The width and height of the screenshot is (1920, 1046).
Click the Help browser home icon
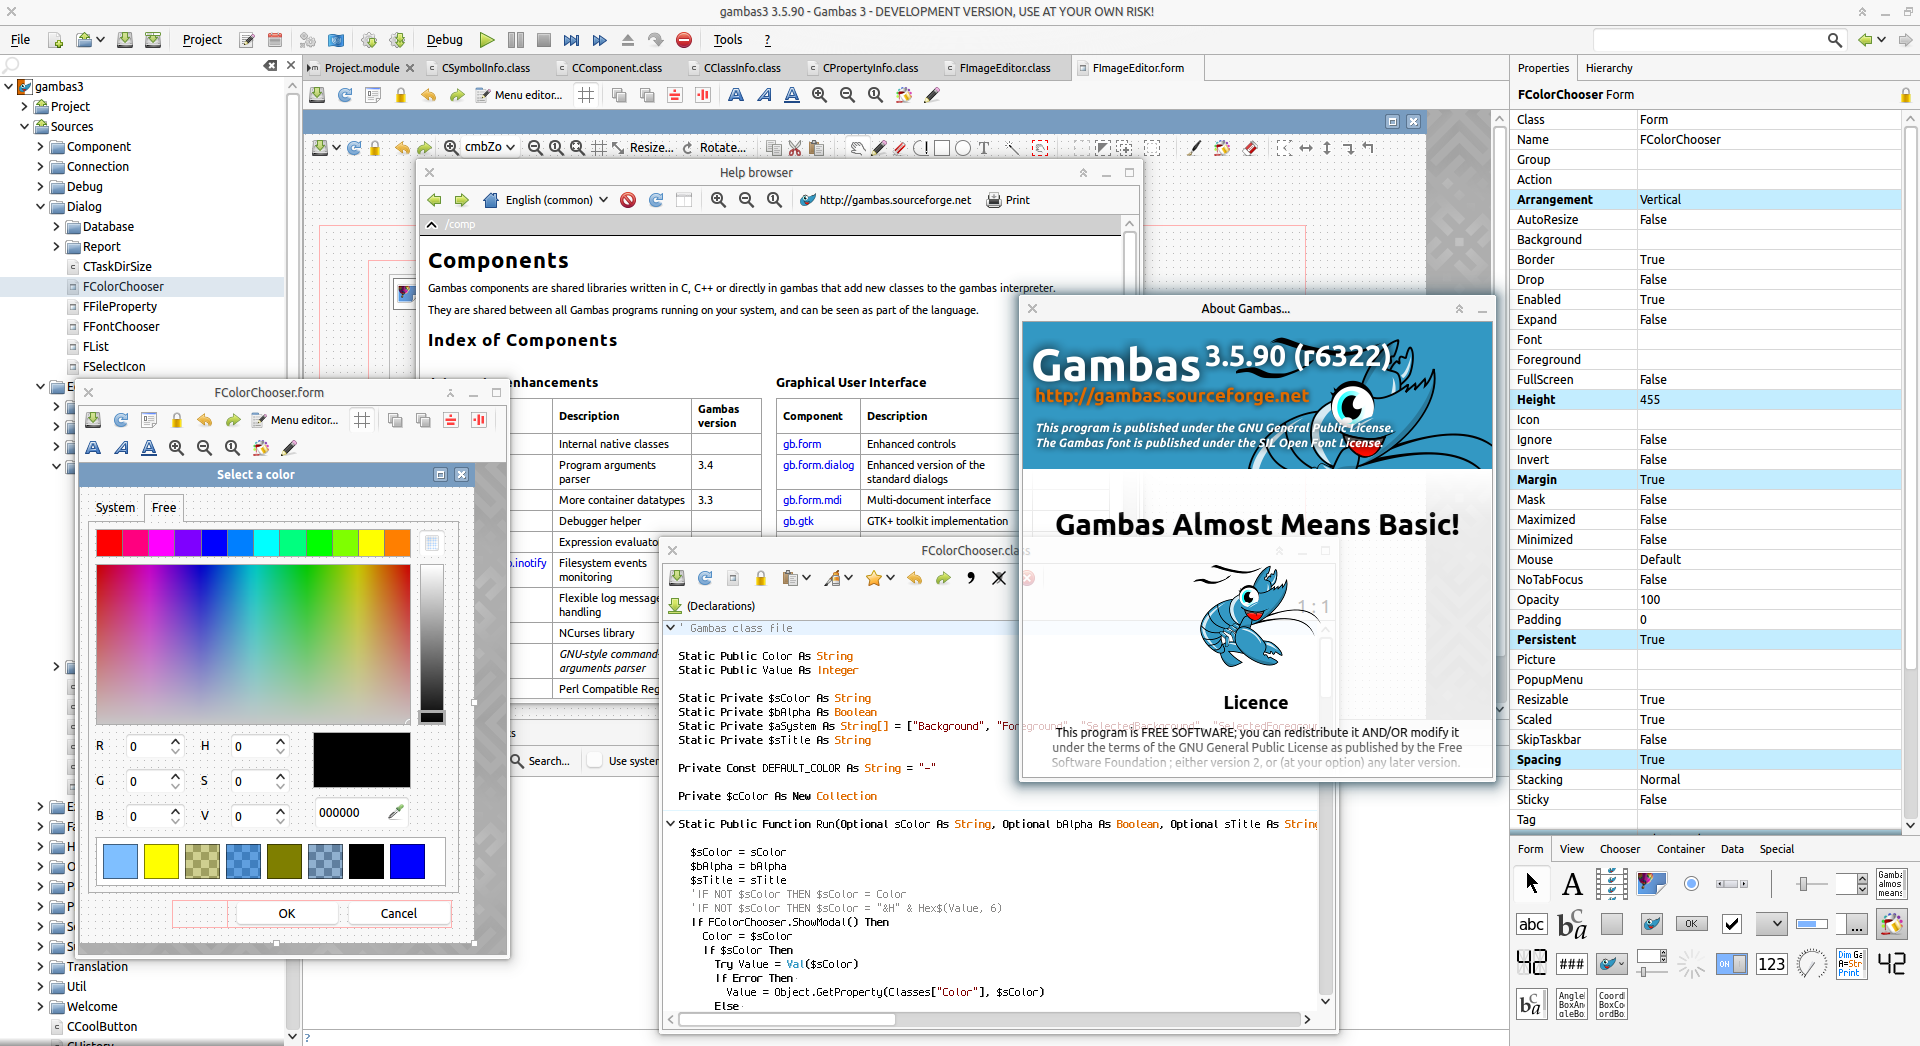click(x=490, y=200)
